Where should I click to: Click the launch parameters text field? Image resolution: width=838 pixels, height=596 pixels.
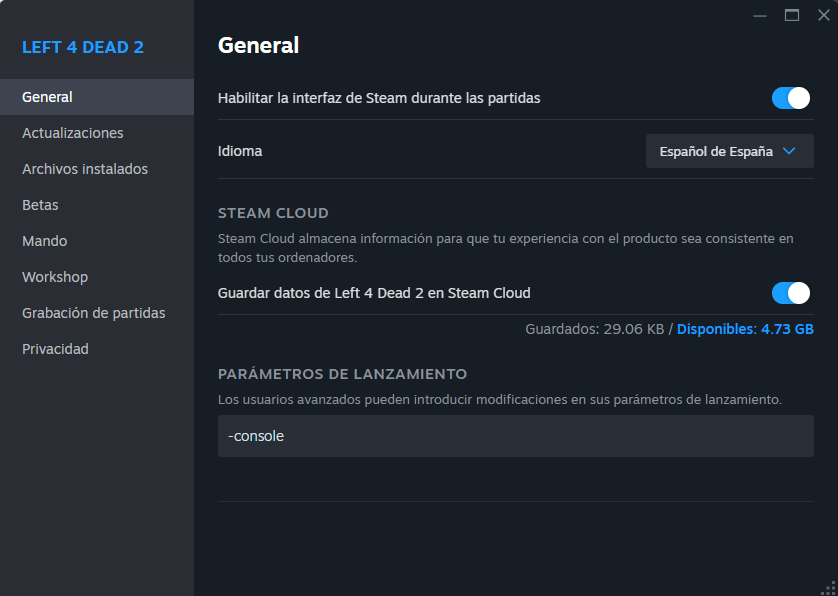(x=515, y=436)
